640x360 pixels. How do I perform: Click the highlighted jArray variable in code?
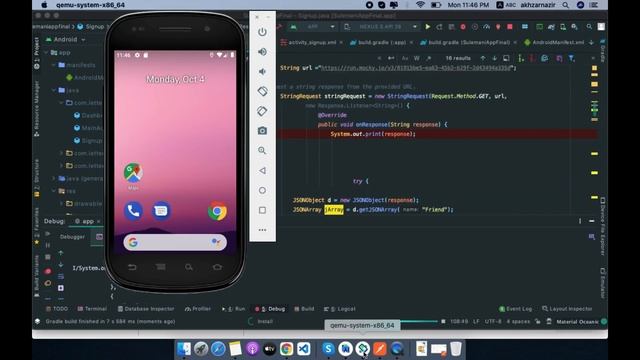coord(334,210)
